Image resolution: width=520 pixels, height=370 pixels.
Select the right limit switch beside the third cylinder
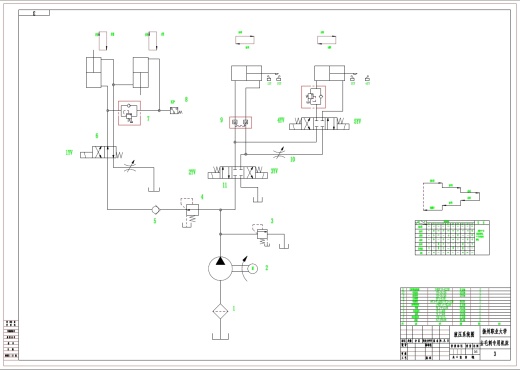click(x=279, y=79)
